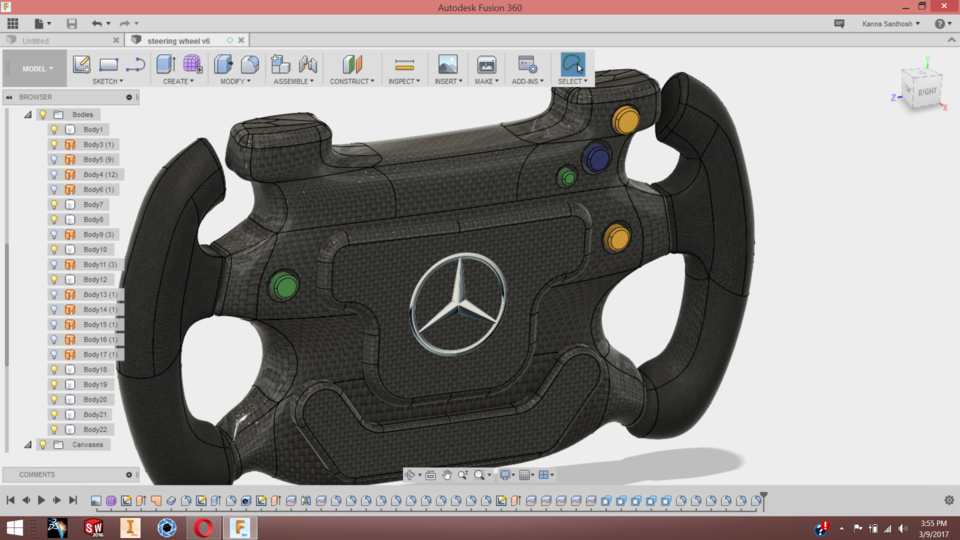Screen dimensions: 960x540
Task: Click the Add-Ins scripts icon
Action: pyautogui.click(x=527, y=64)
